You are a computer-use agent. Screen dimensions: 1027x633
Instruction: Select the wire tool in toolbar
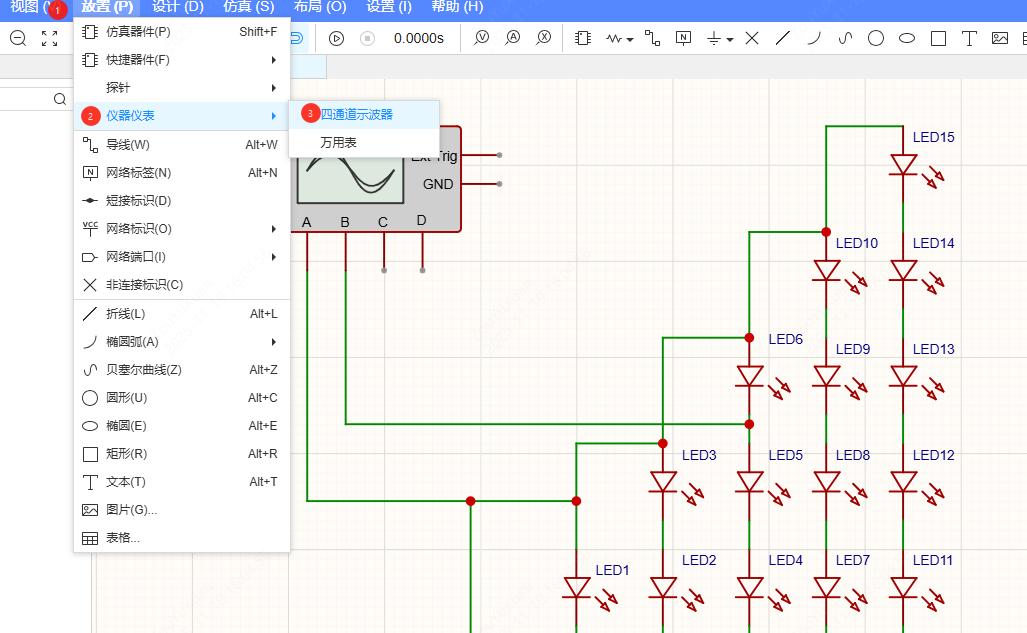653,39
